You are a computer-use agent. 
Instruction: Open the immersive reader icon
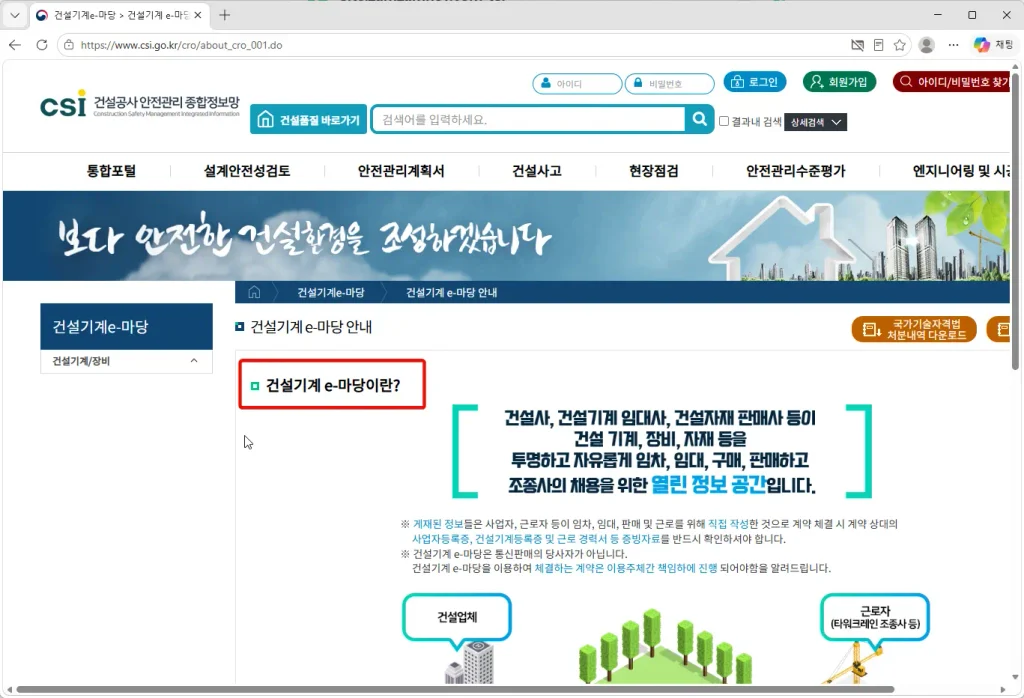(878, 45)
